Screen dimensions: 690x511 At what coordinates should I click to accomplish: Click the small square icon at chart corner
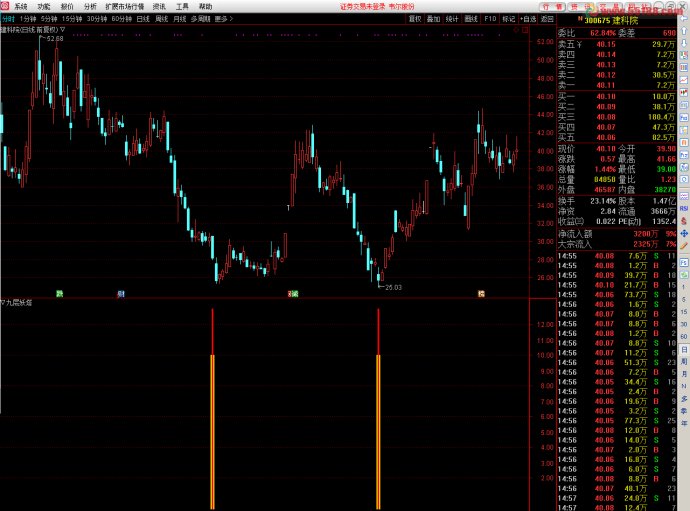[525, 30]
